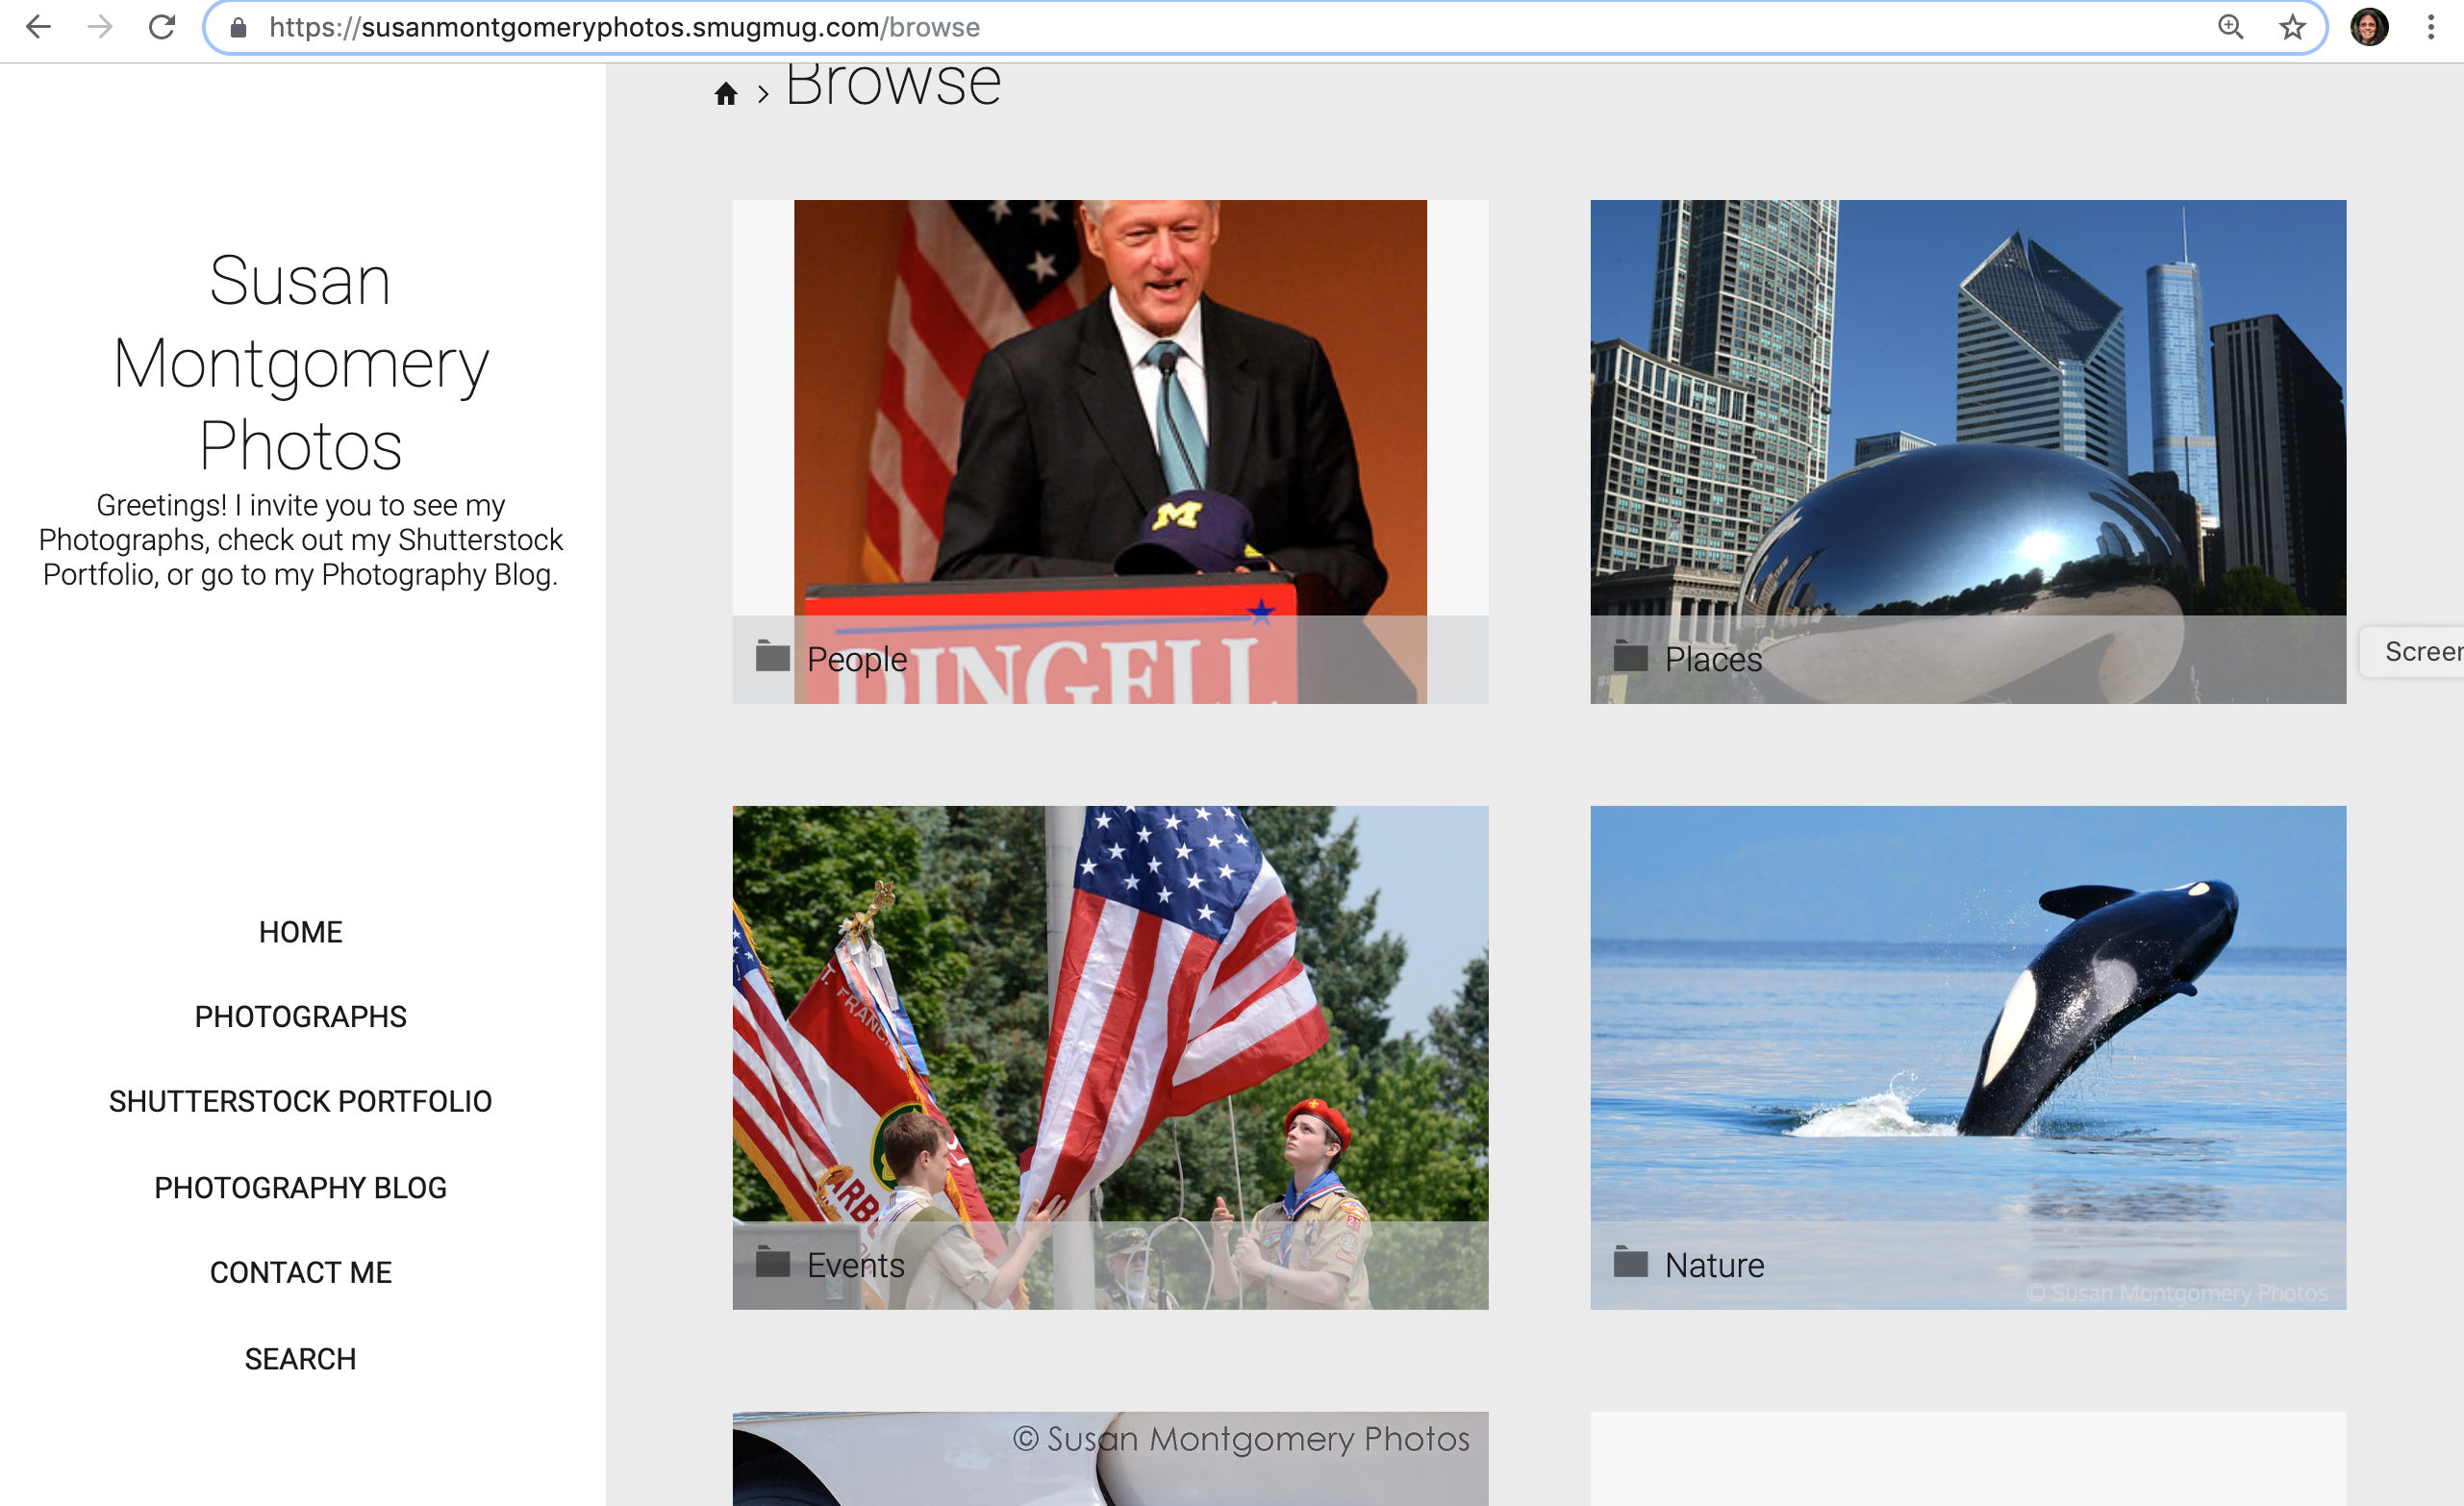Reload the page with refresh icon
The width and height of the screenshot is (2464, 1506).
[162, 27]
